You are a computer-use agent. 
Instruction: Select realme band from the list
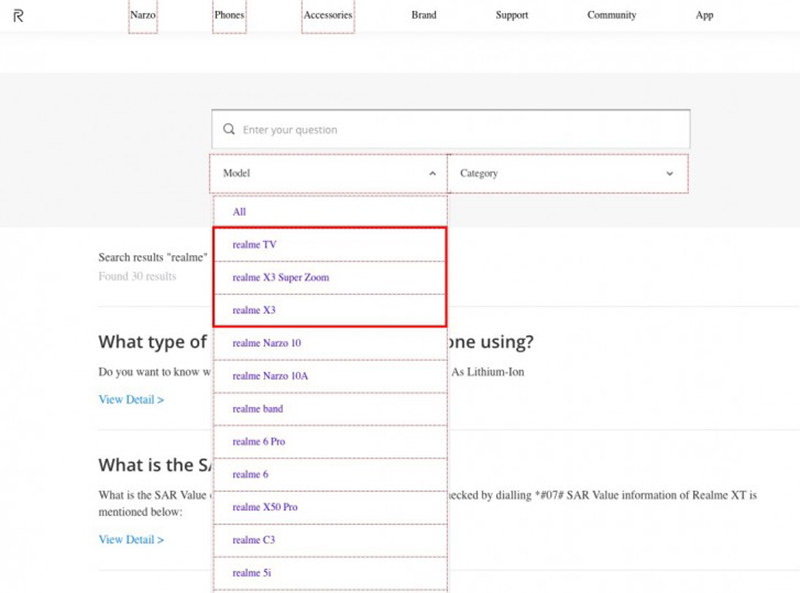257,409
